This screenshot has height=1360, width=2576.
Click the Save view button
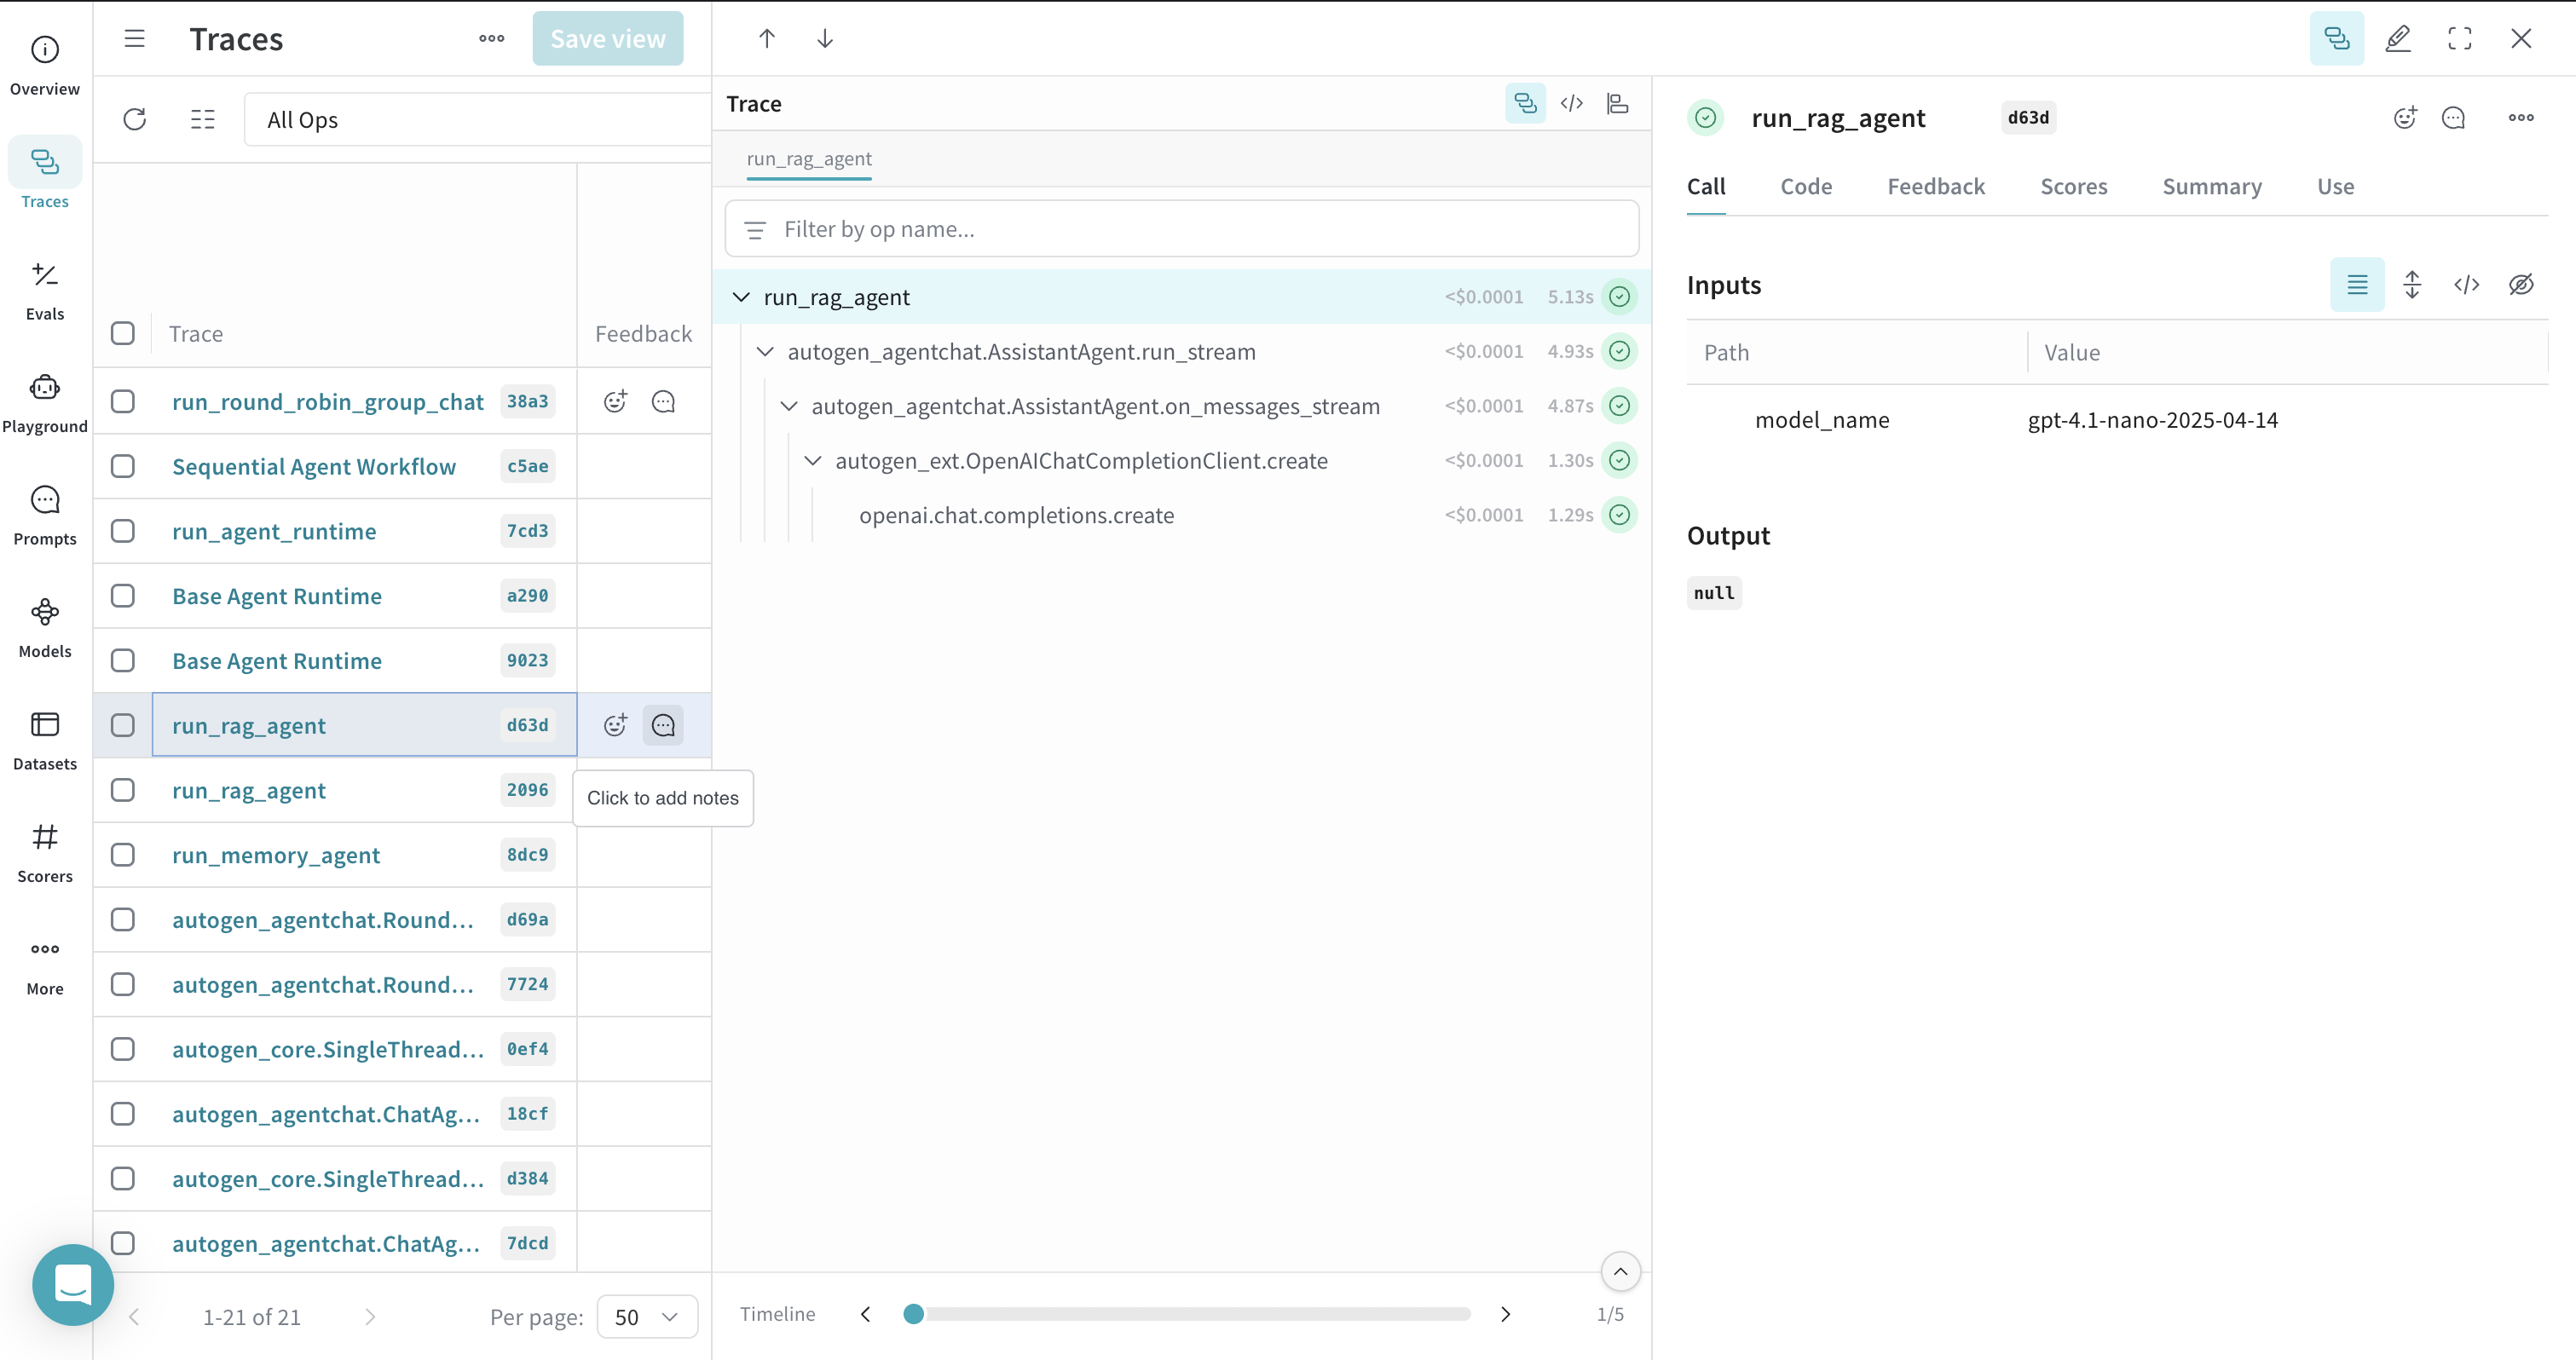[x=607, y=39]
